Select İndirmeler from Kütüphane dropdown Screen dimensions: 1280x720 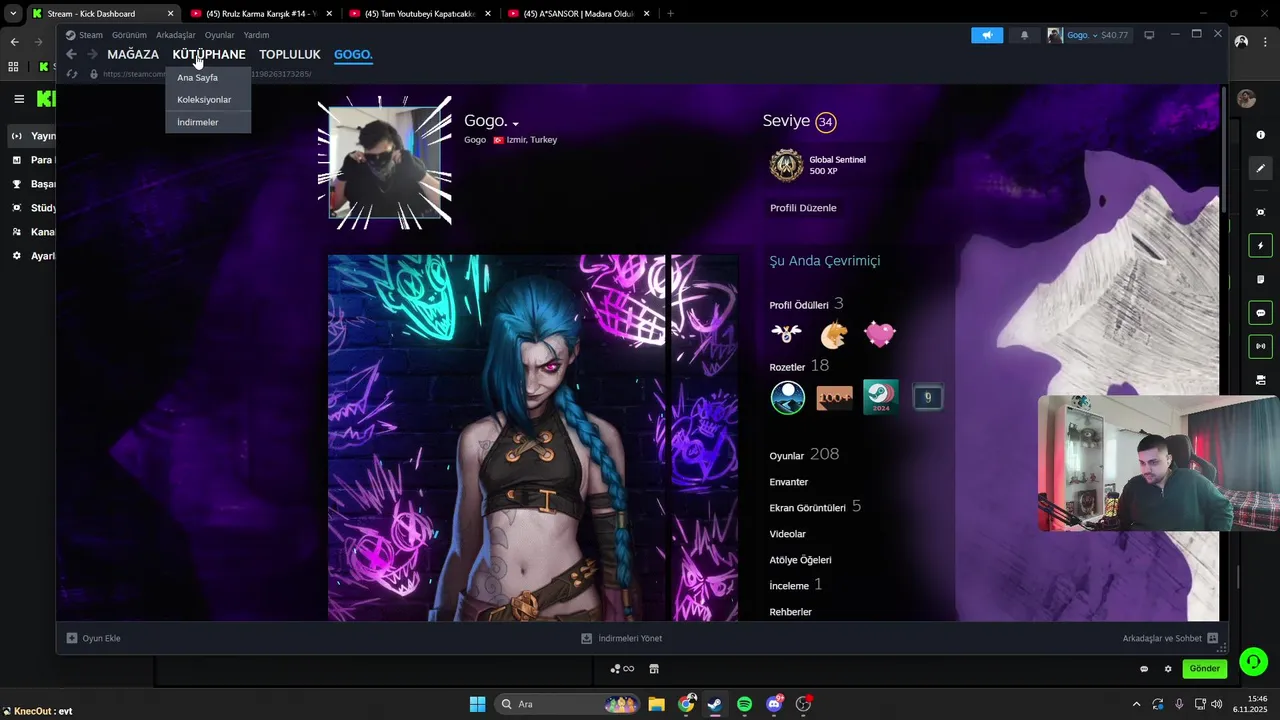click(x=208, y=122)
